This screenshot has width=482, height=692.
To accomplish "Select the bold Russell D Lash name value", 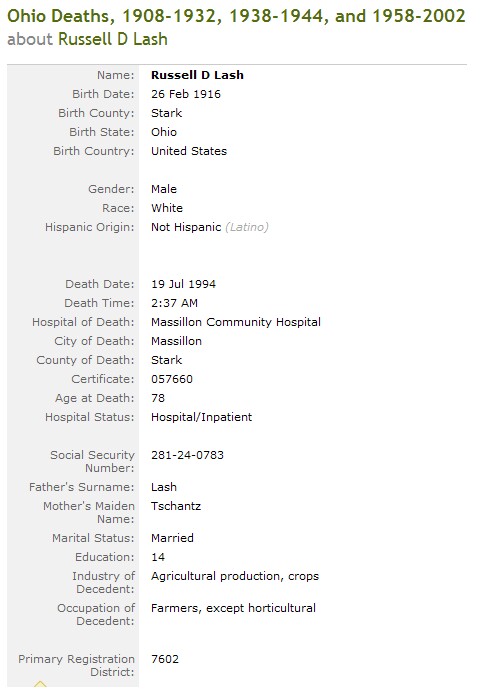I will (197, 75).
